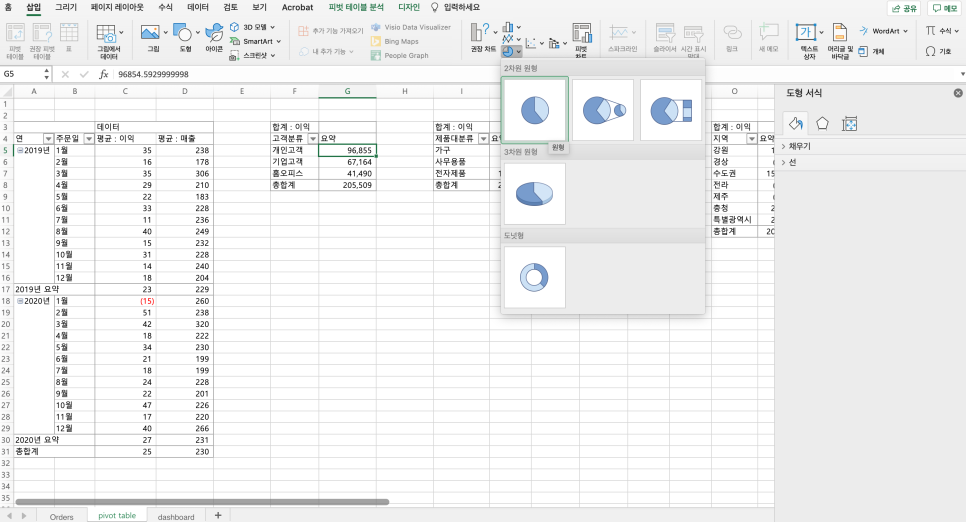
Task: Open the 연 filter dropdown
Action: click(48, 139)
